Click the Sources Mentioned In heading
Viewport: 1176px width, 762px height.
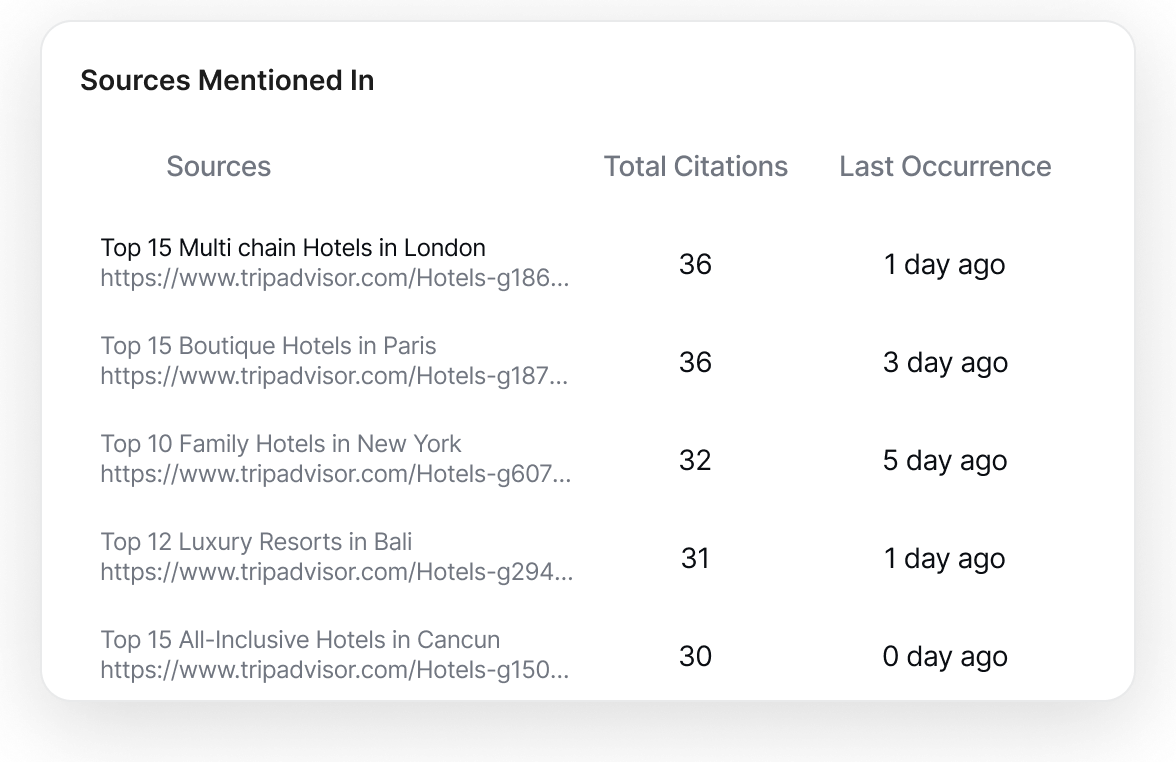[x=227, y=80]
